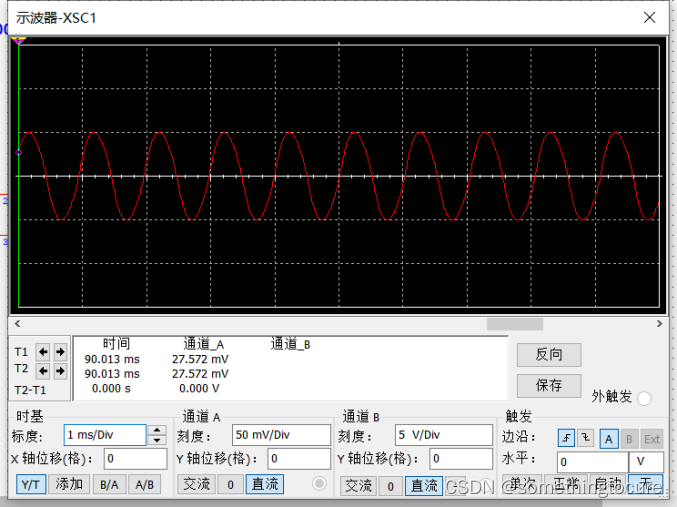Click the trigger 水平 level field

592,462
